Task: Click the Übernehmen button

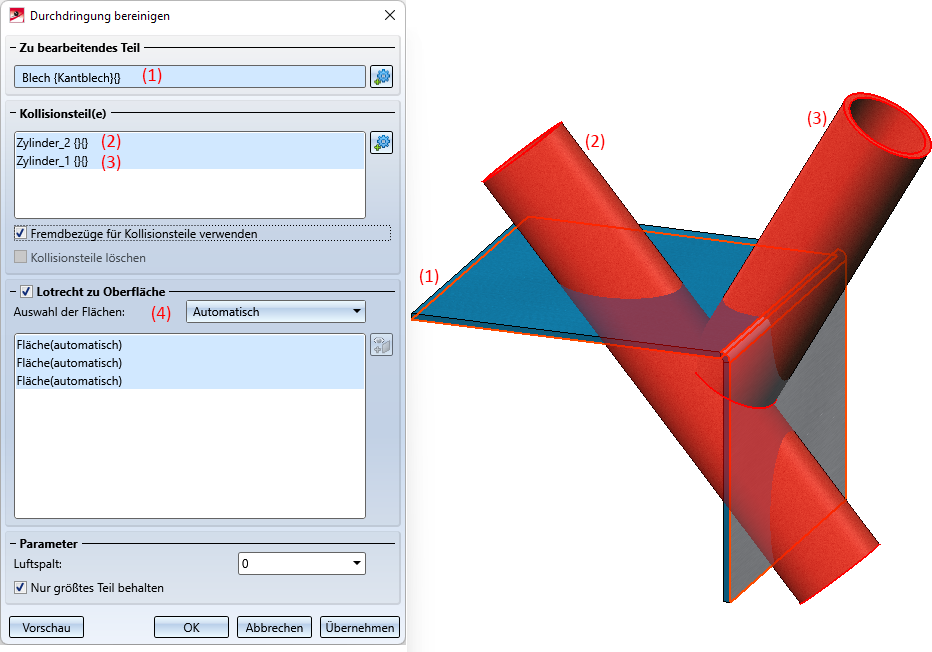Action: coord(360,627)
